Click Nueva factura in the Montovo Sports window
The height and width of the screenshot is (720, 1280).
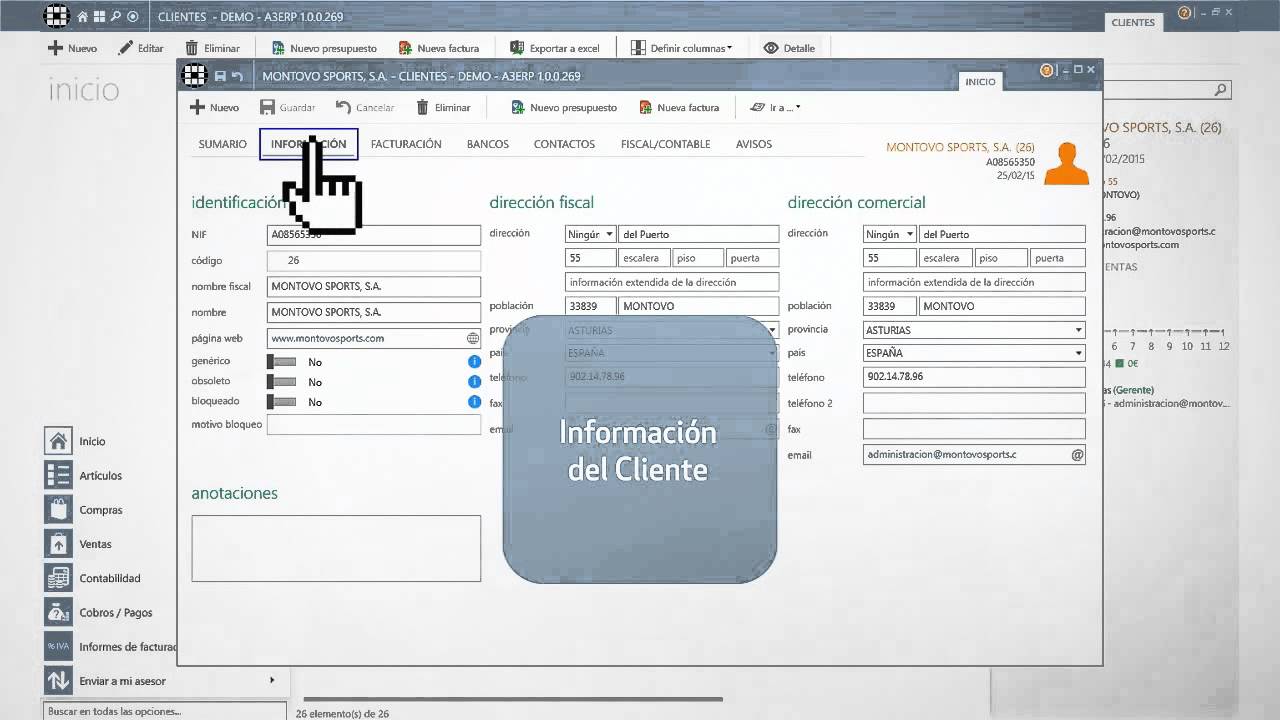[x=679, y=107]
